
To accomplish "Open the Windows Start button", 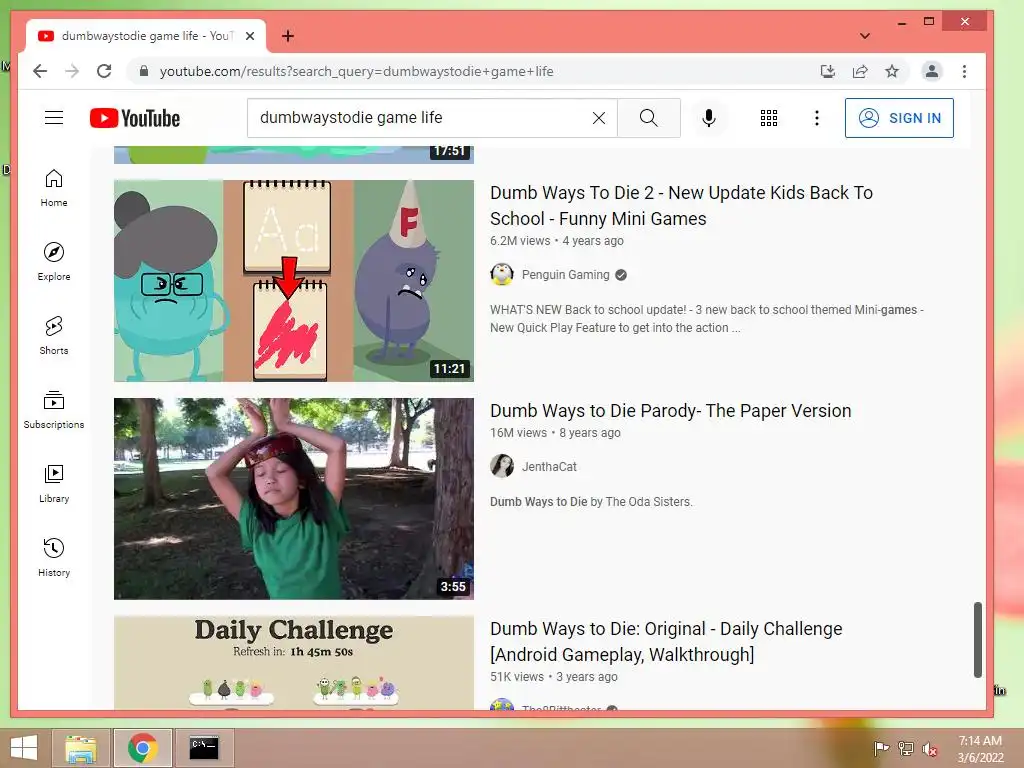I will pyautogui.click(x=24, y=748).
